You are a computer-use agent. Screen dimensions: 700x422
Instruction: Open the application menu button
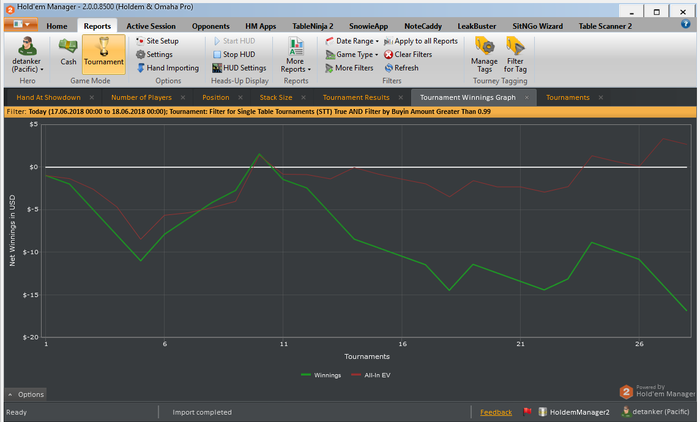(21, 25)
